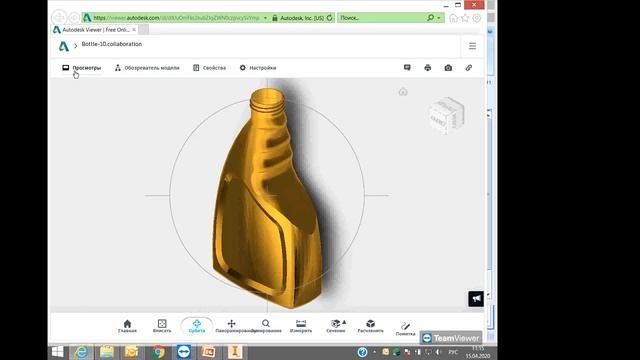Print the model using printer icon
Image resolution: width=640 pixels, height=360 pixels.
[x=428, y=68]
